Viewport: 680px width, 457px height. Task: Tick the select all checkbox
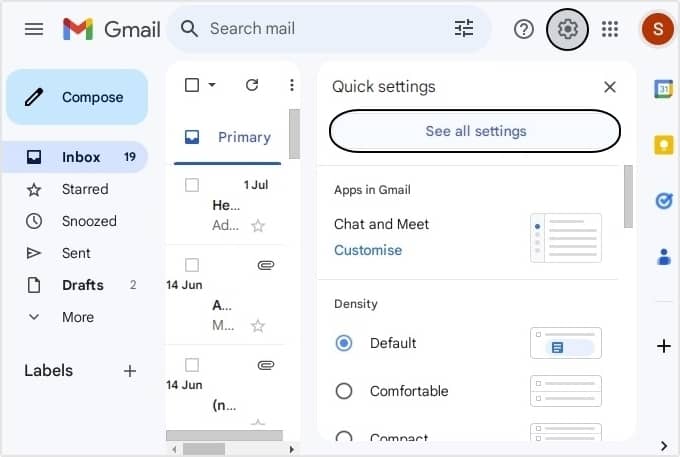pyautogui.click(x=192, y=85)
